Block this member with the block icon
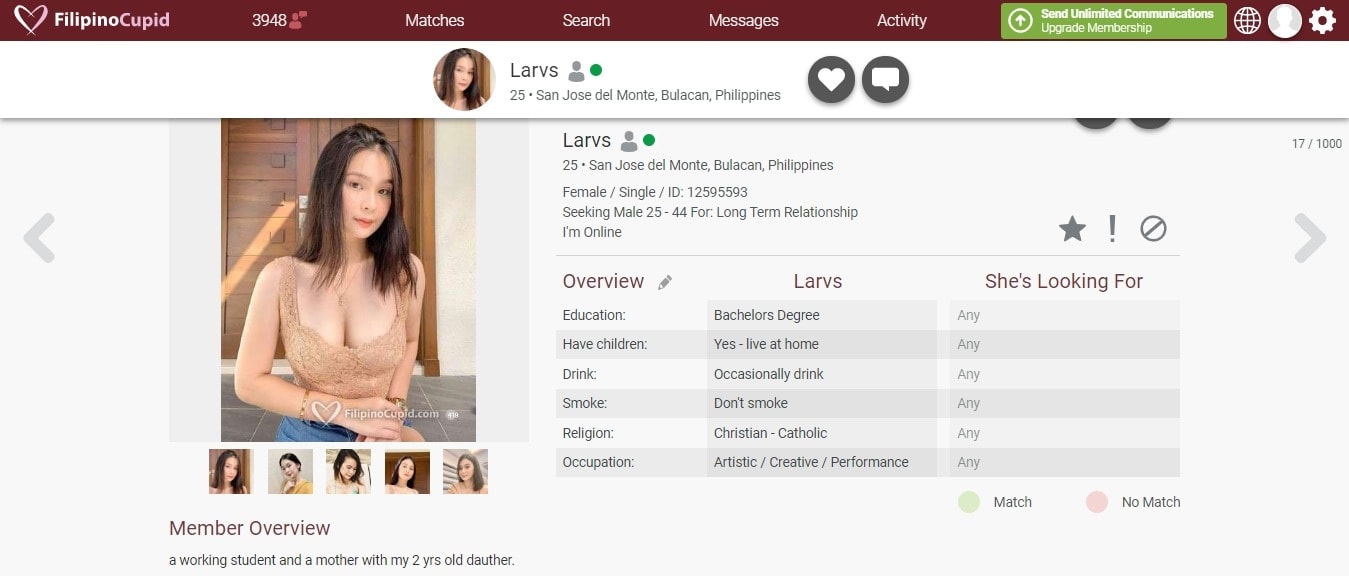Screen dimensions: 1349x576 pyautogui.click(x=1153, y=229)
